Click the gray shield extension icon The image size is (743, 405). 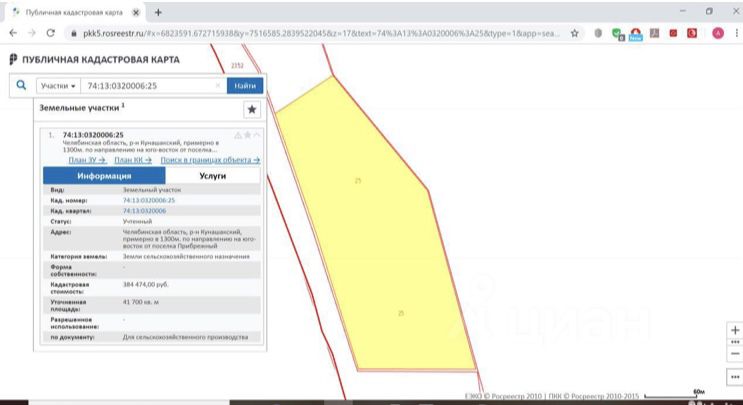pos(598,33)
